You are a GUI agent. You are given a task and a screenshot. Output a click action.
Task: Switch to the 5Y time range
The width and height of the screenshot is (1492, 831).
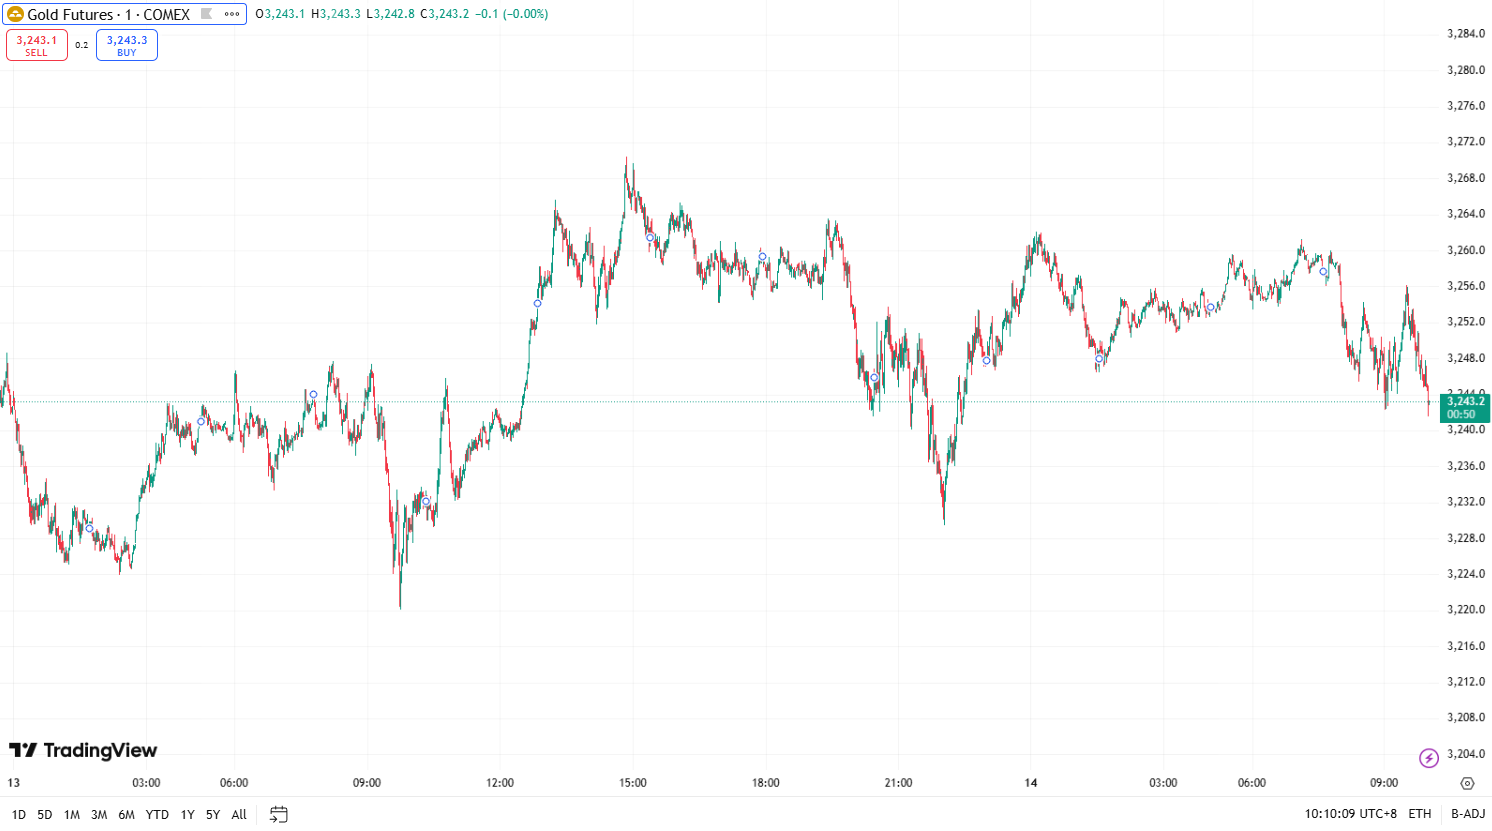pos(213,814)
